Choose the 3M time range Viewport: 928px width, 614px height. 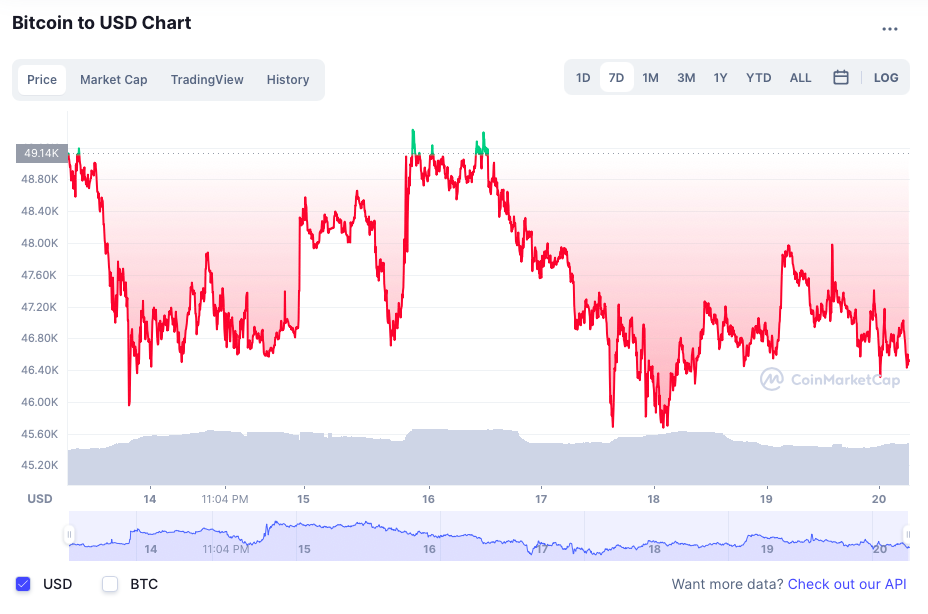686,78
